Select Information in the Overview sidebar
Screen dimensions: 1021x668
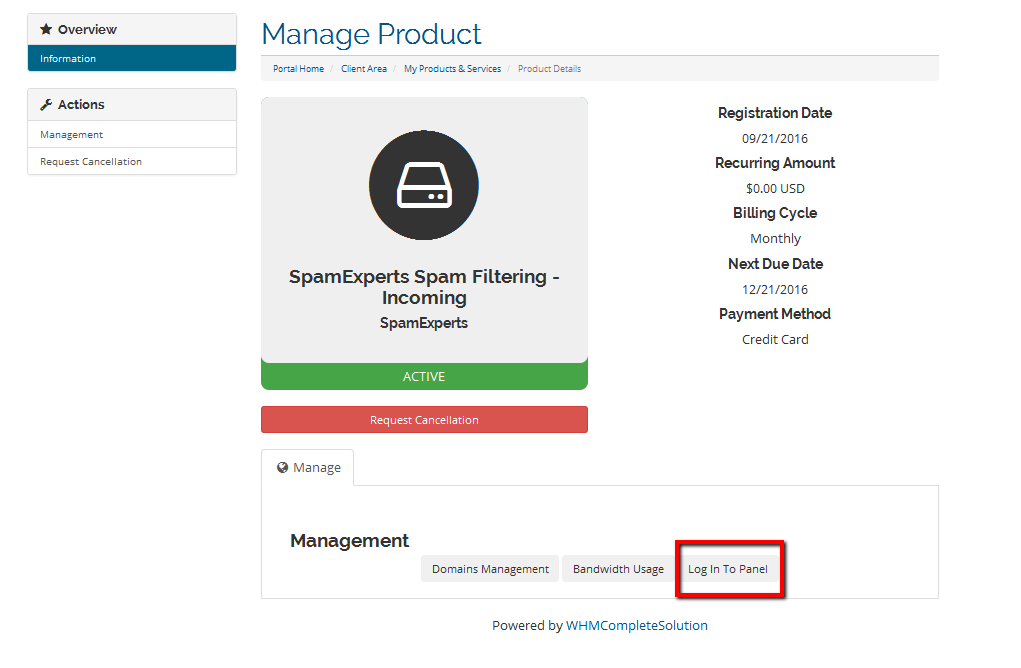[132, 58]
